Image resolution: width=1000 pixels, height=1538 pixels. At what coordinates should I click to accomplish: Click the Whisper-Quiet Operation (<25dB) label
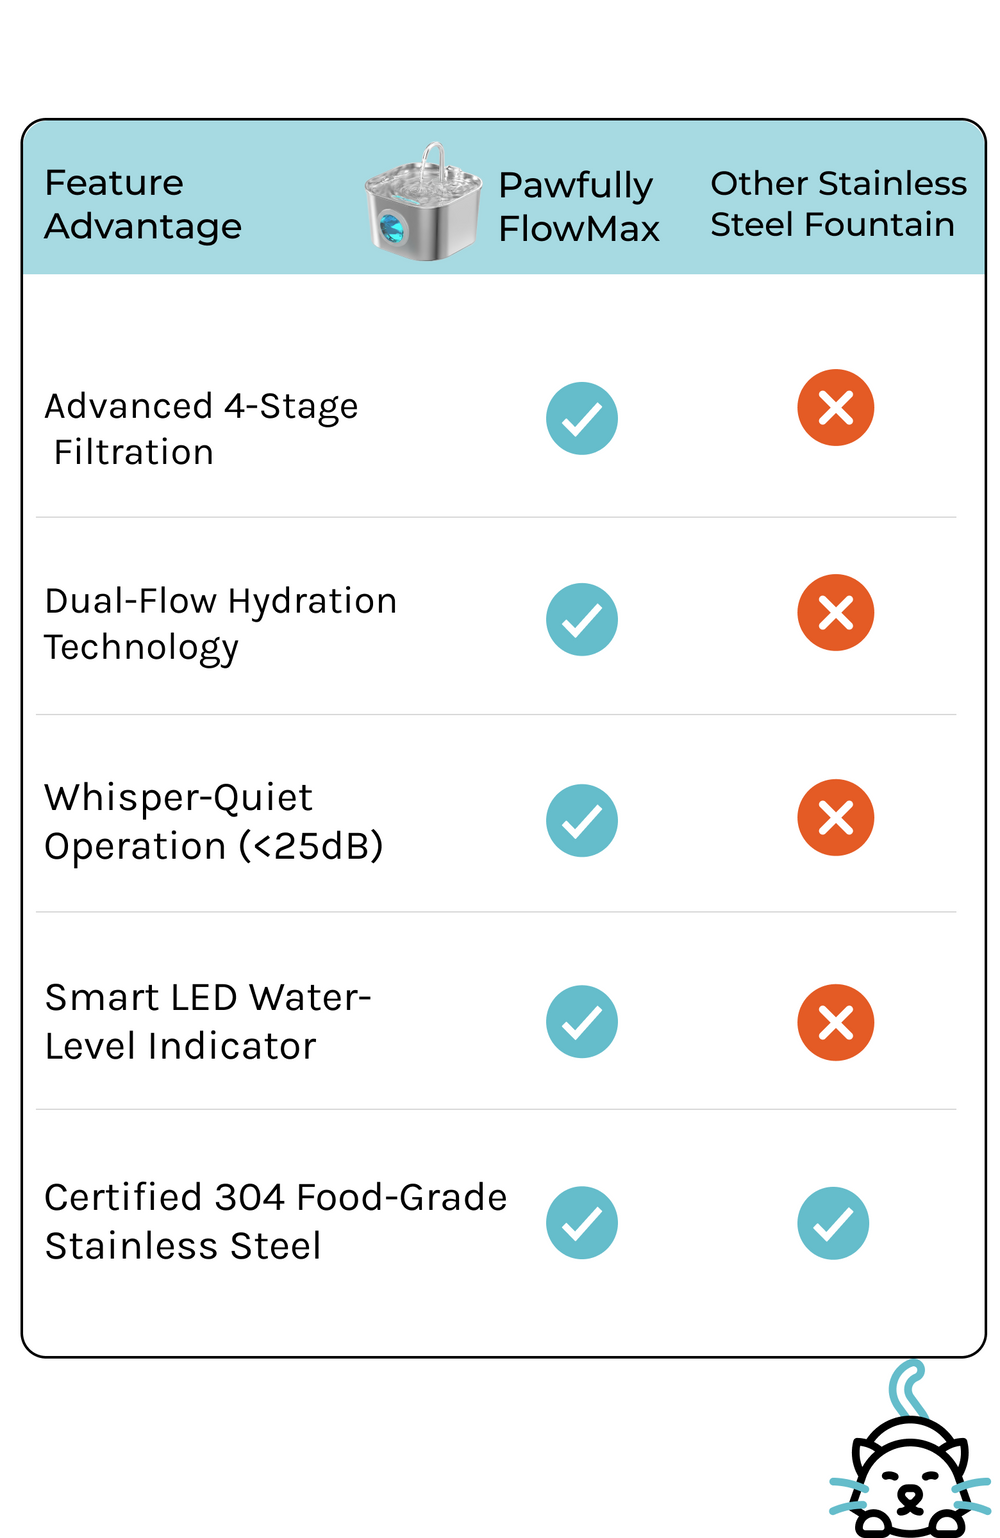click(x=213, y=822)
